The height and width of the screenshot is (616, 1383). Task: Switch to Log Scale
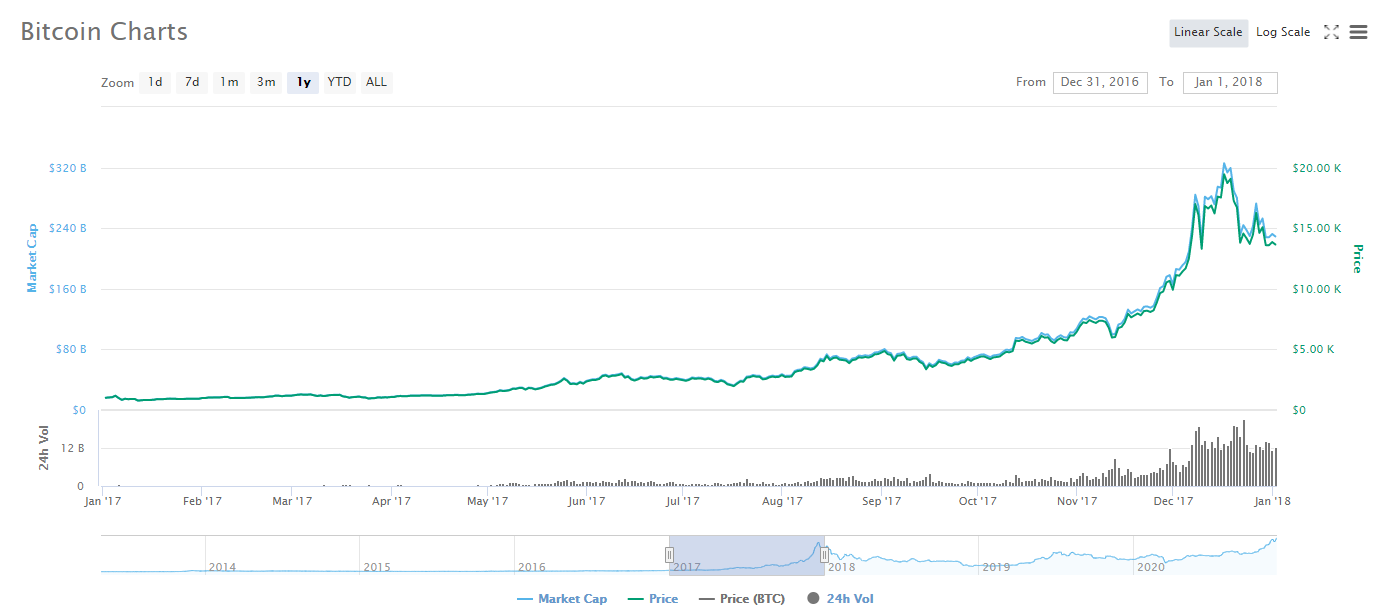click(1283, 32)
